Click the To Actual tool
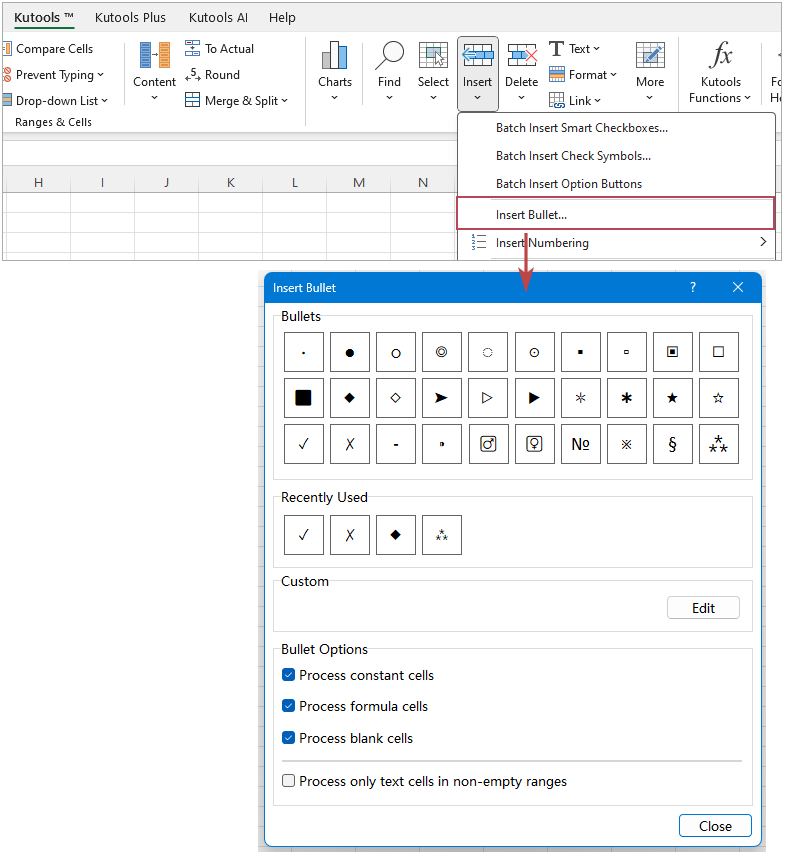This screenshot has width=785, height=852. (x=219, y=48)
